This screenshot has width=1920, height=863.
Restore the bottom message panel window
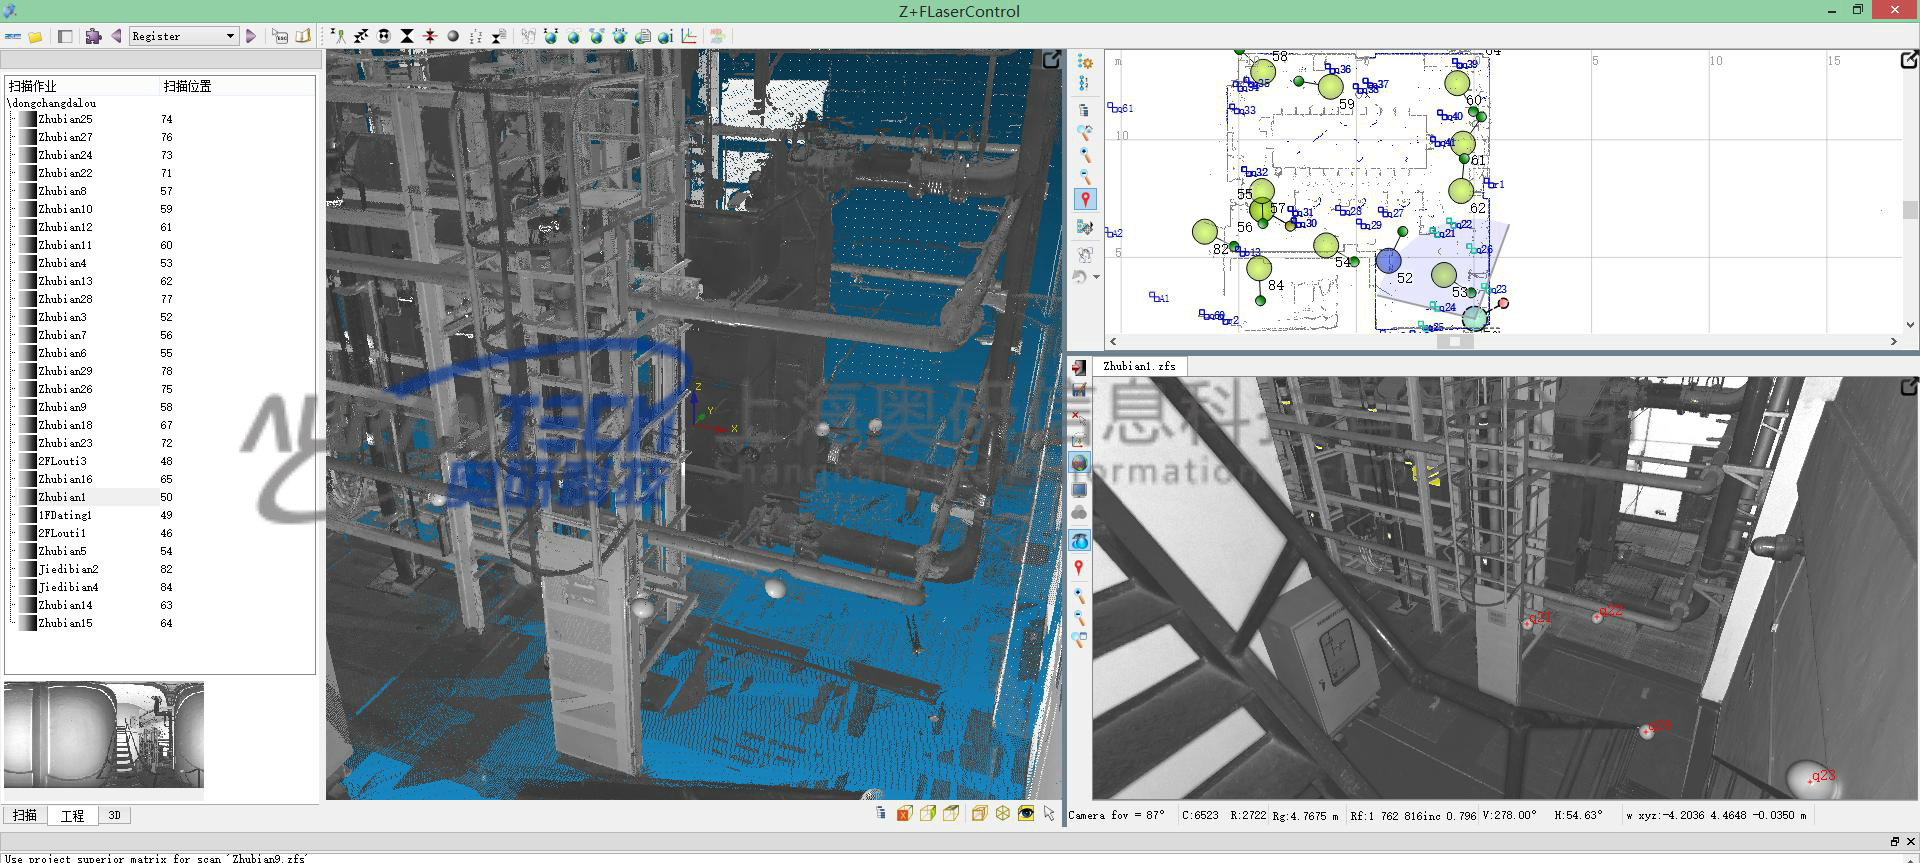coord(1894,841)
